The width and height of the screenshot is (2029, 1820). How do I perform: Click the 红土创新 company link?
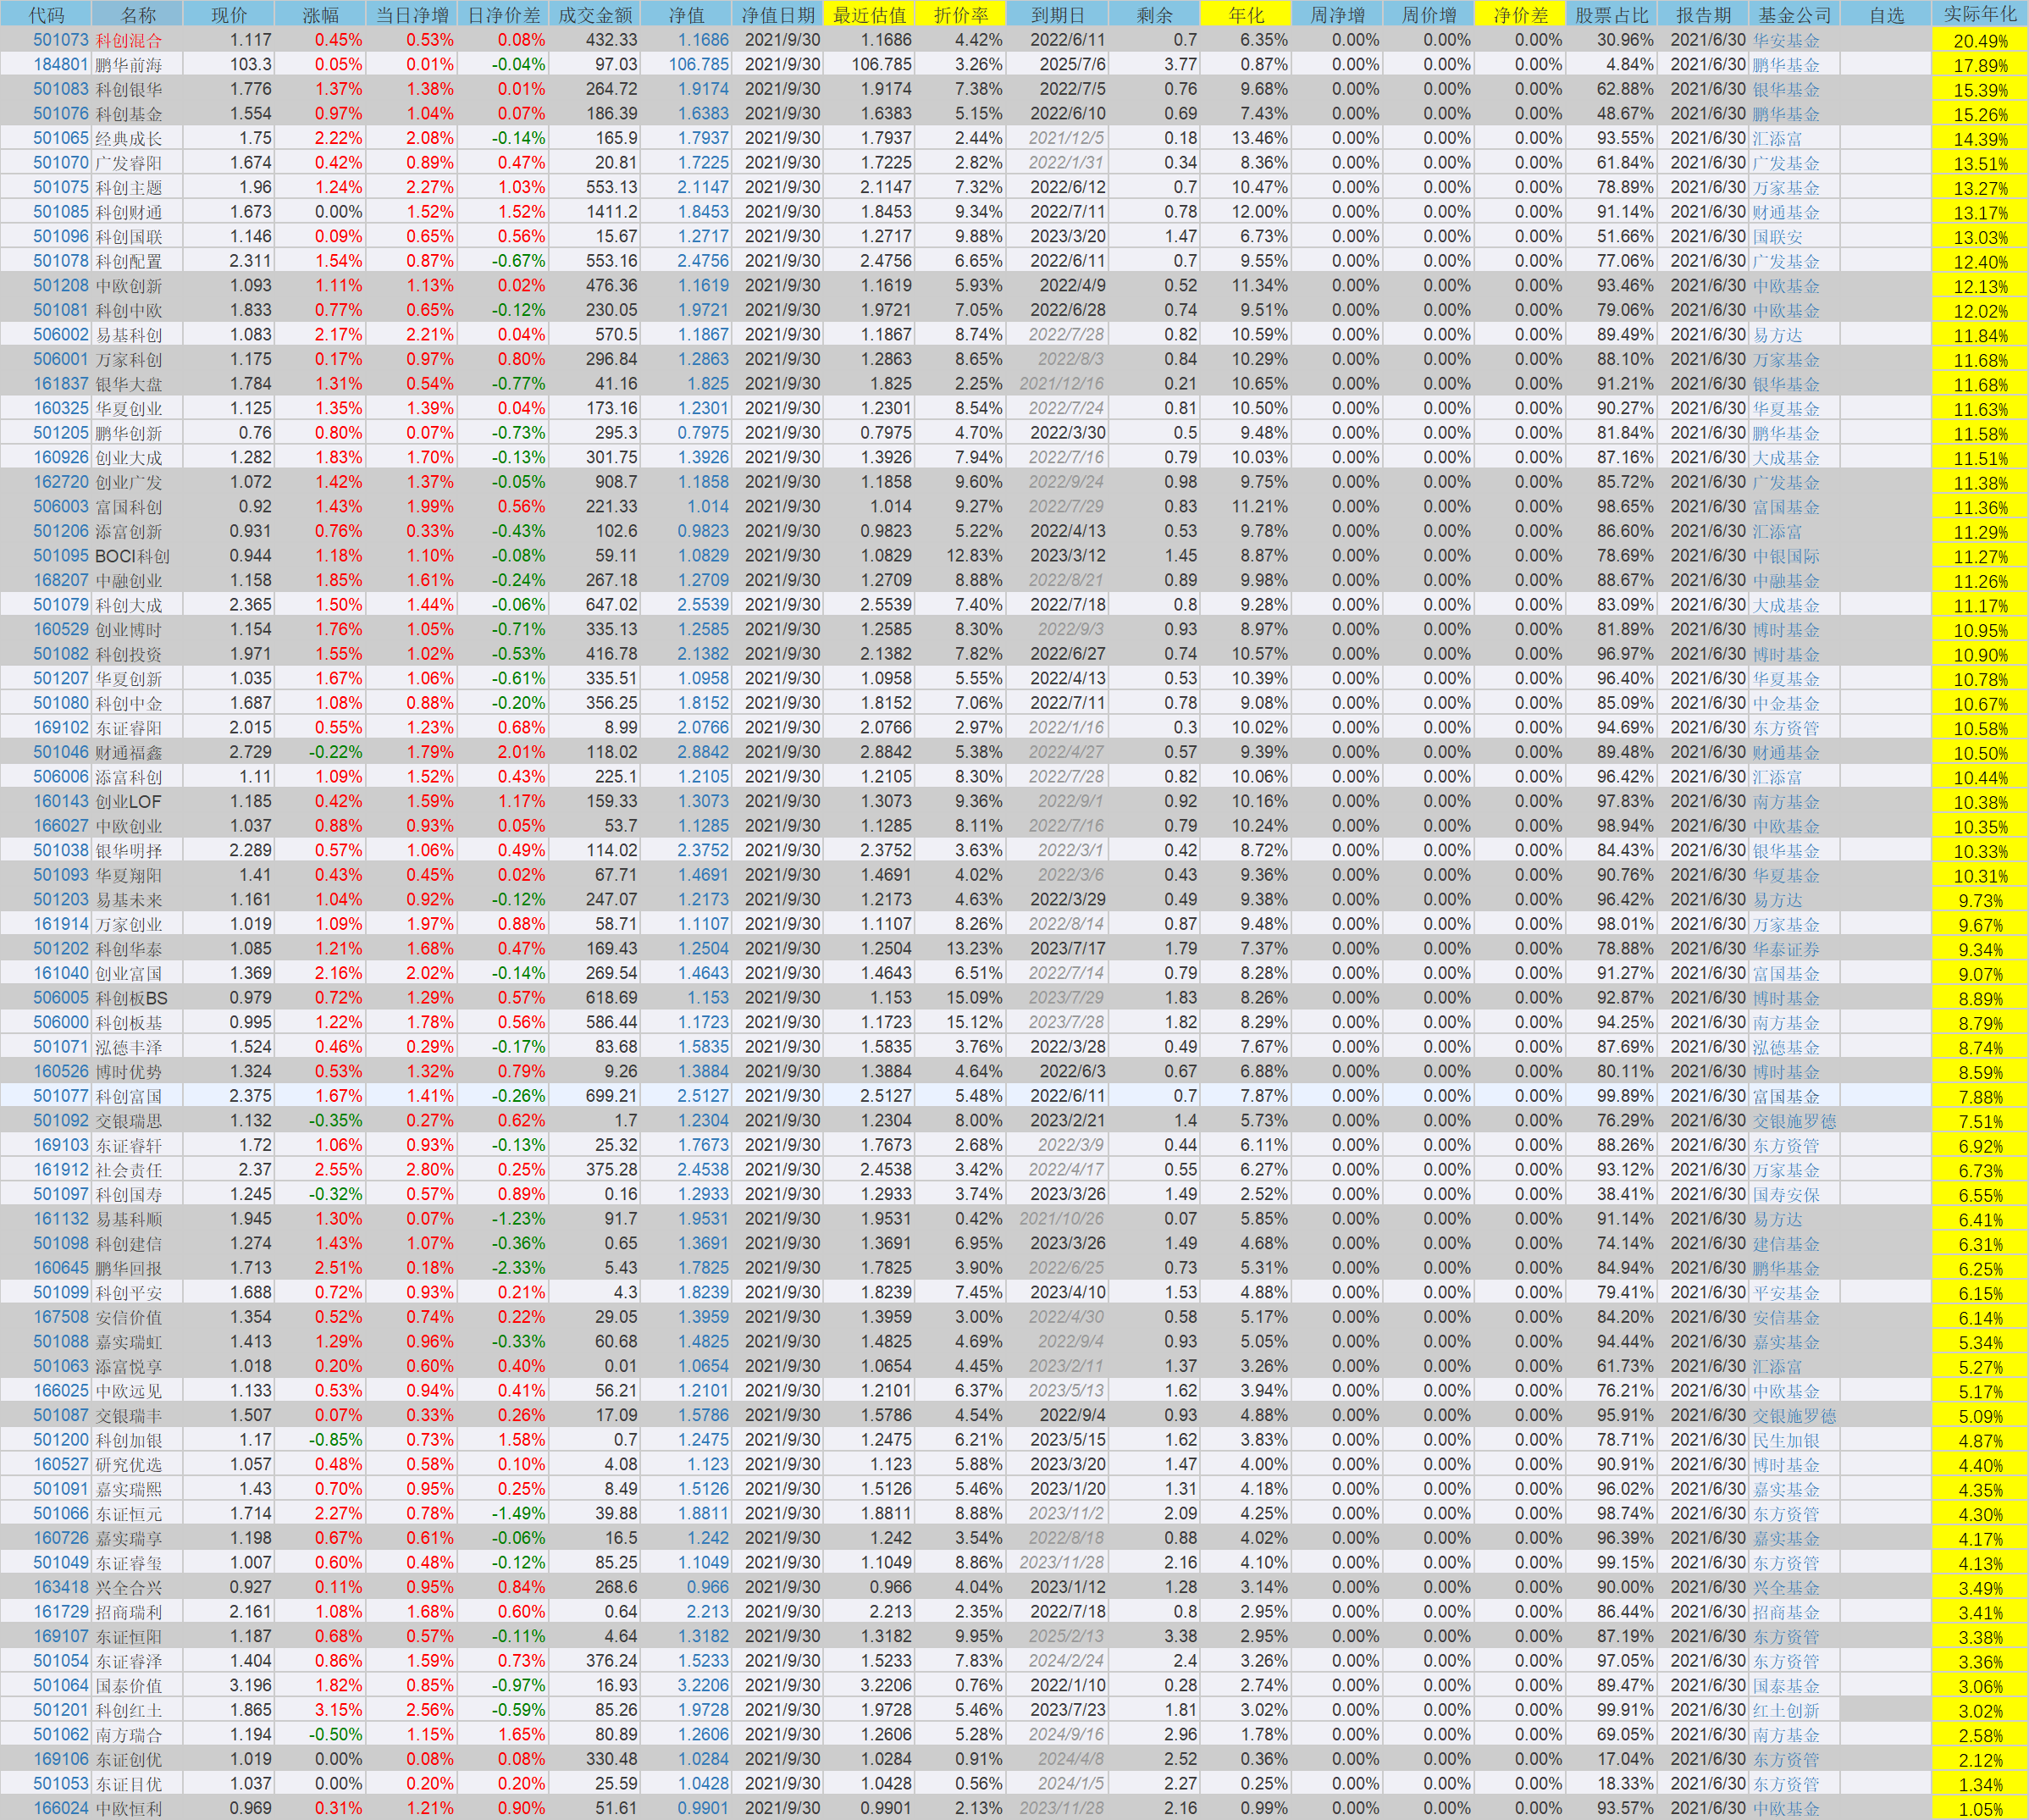click(x=1786, y=1711)
